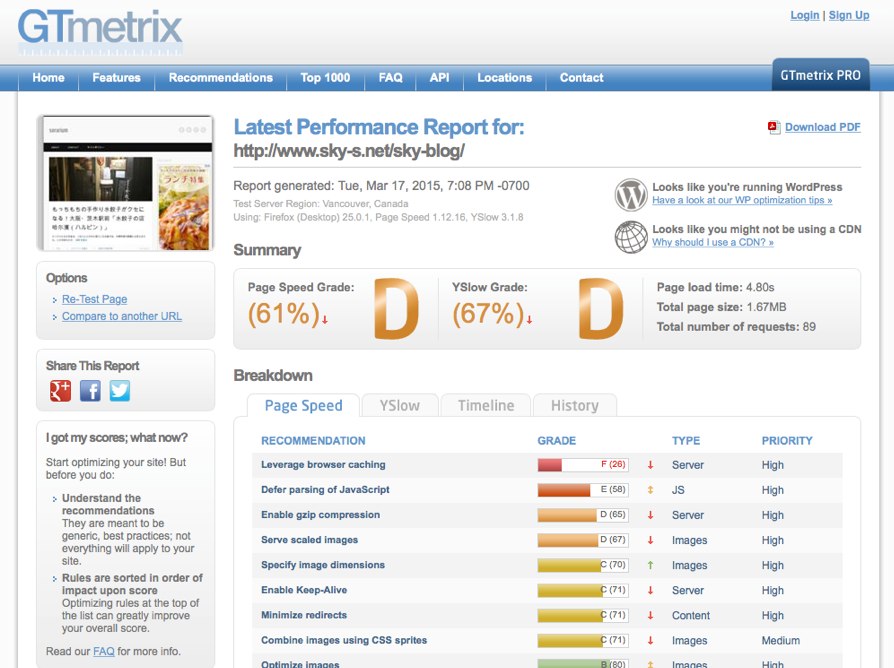Expand the Optimize images recommendation
This screenshot has height=668, width=894.
pos(300,664)
